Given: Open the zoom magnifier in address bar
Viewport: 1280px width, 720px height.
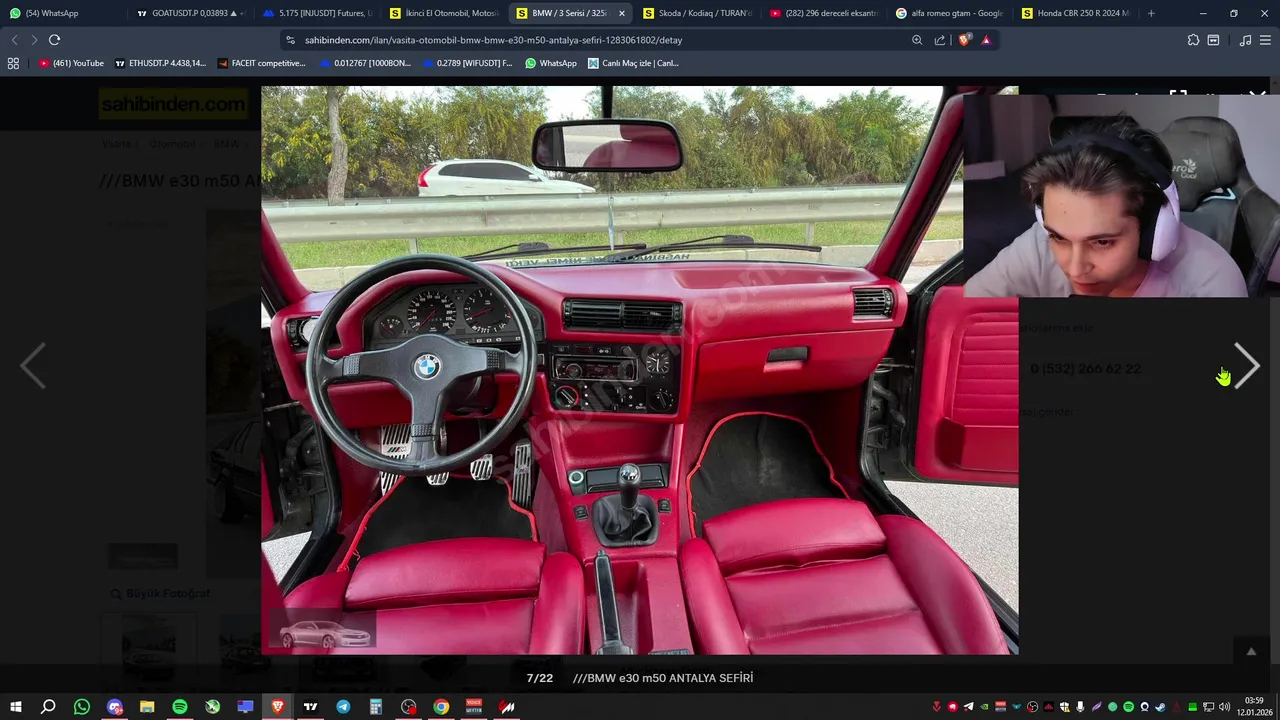Looking at the screenshot, I should point(917,40).
